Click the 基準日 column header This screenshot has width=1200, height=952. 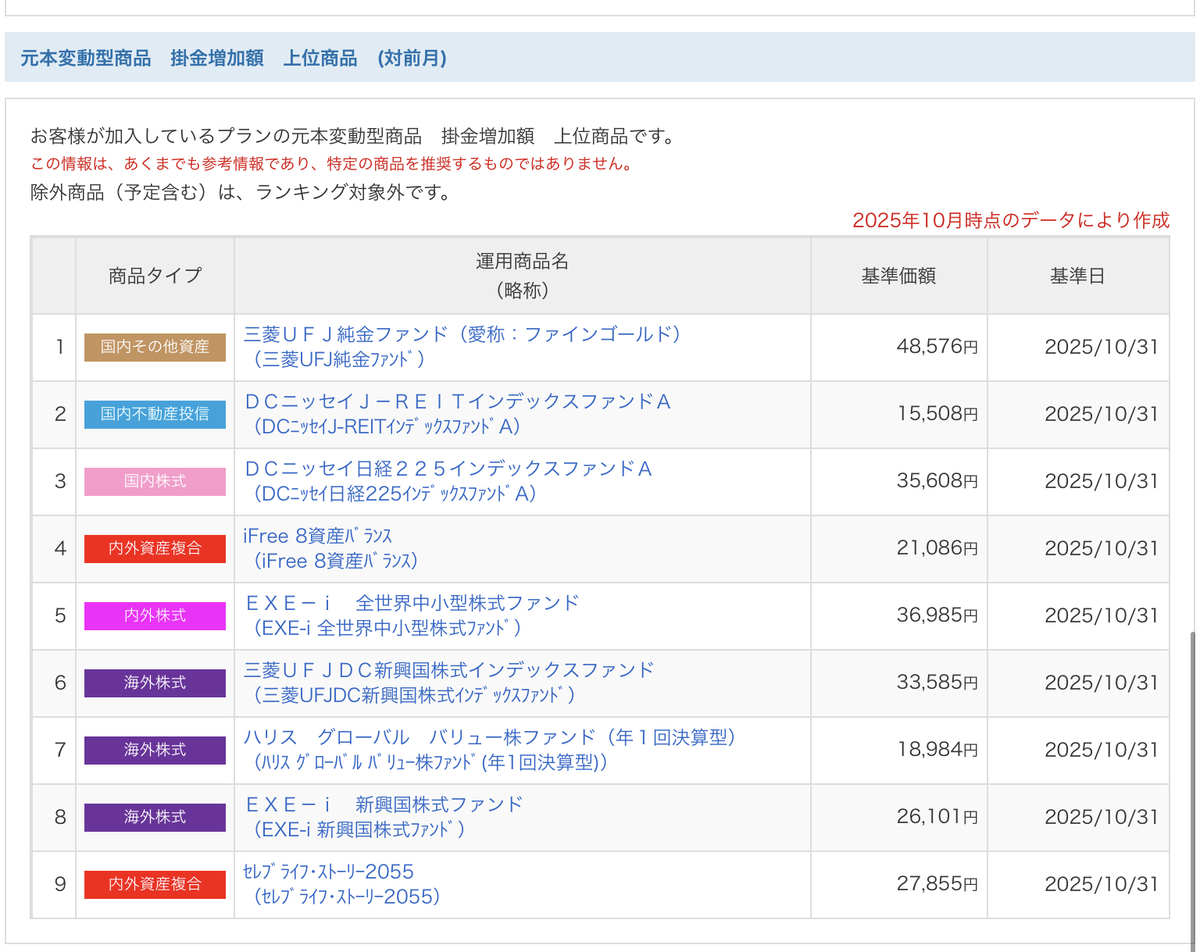click(1078, 276)
